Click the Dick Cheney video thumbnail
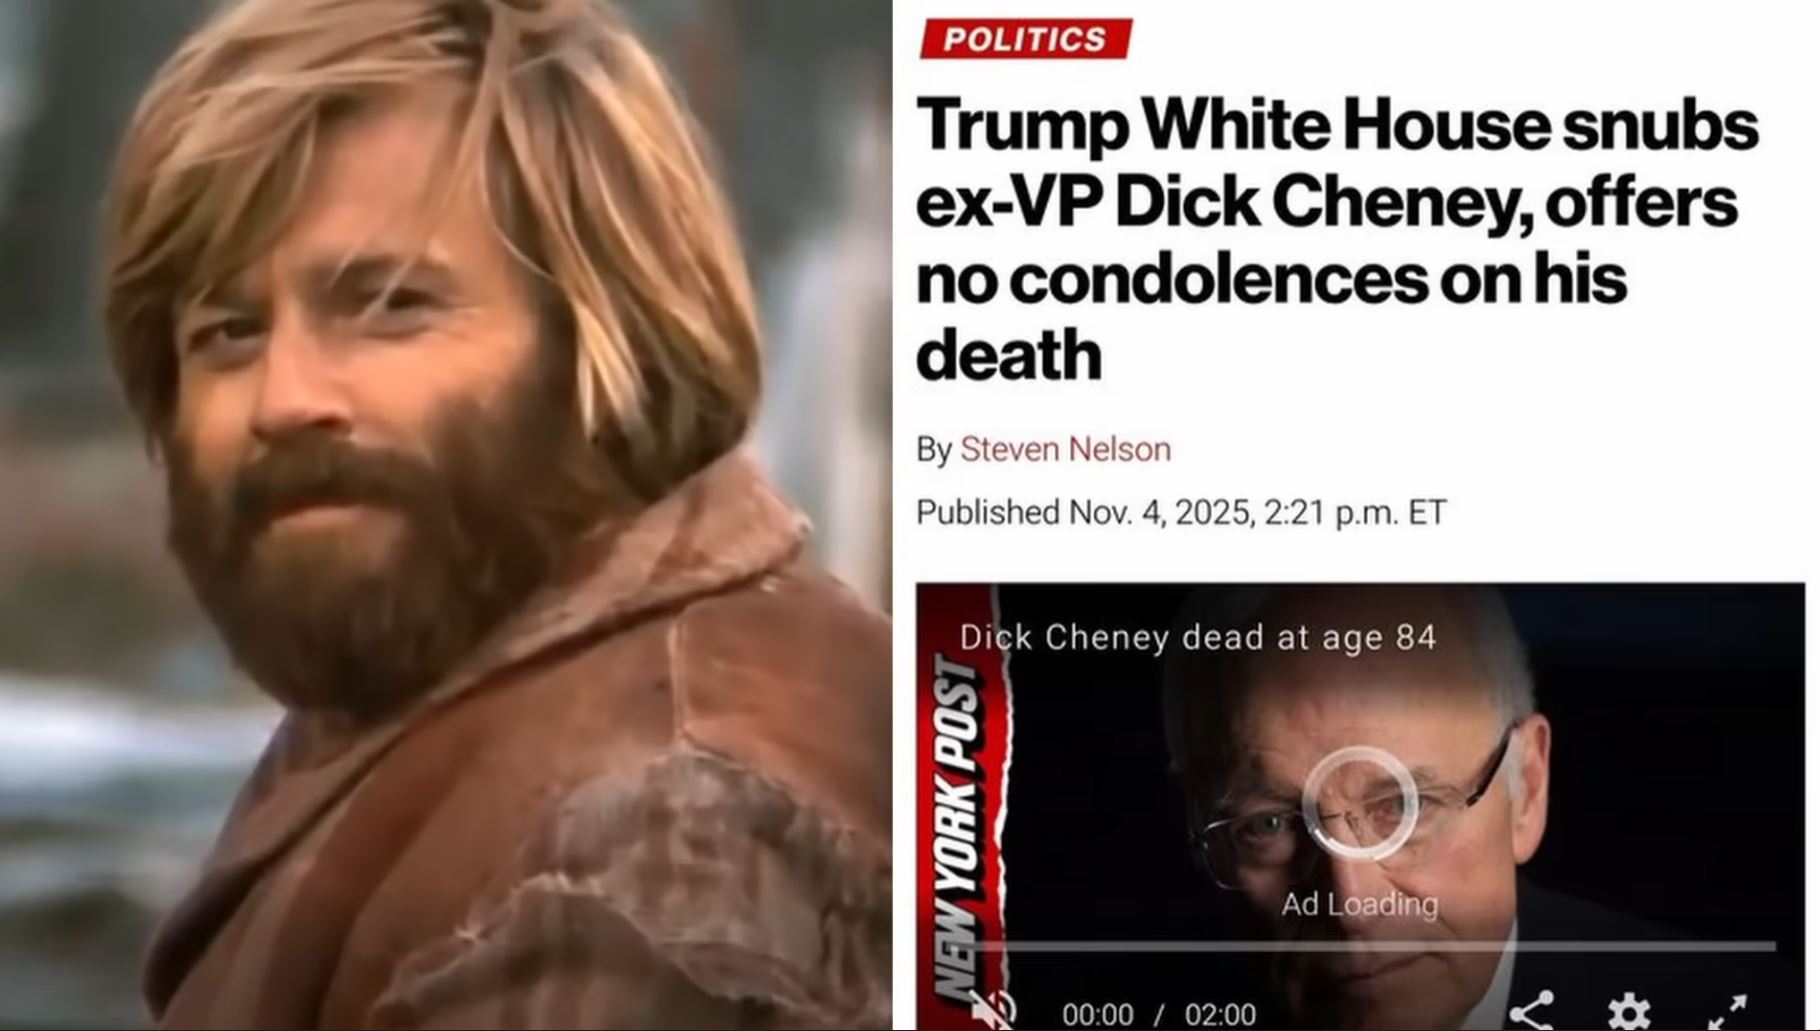The image size is (1820, 1031). (1360, 806)
